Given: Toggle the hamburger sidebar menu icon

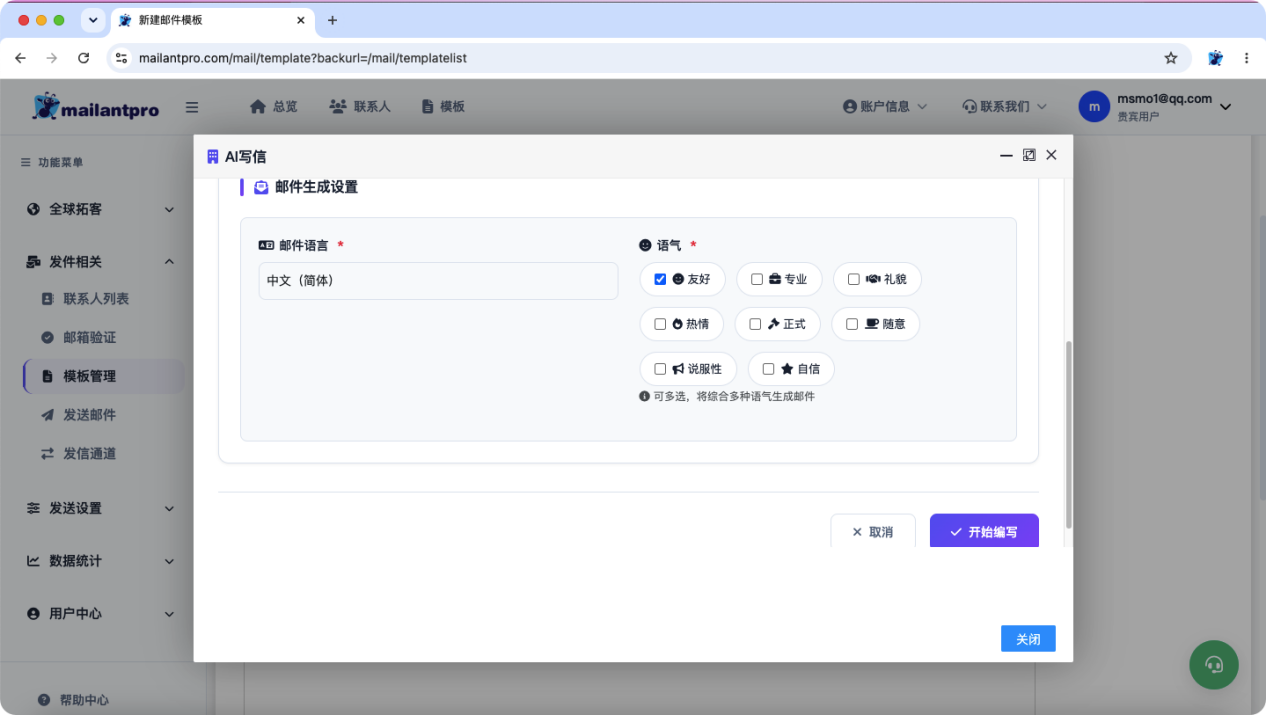Looking at the screenshot, I should [192, 107].
